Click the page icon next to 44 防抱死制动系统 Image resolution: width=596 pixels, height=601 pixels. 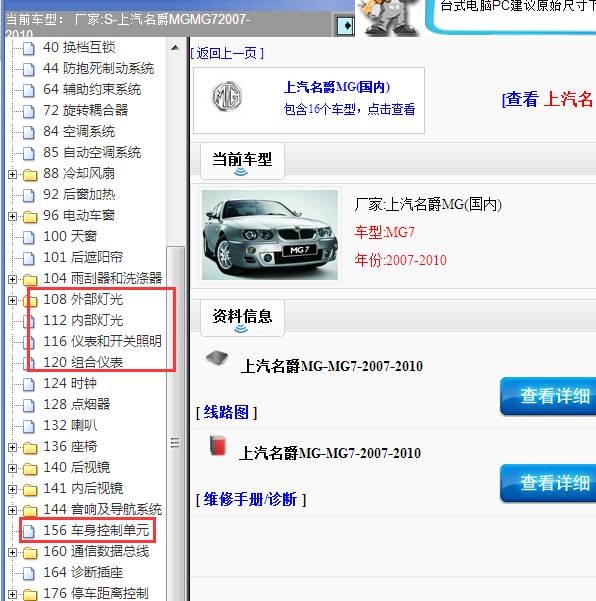28,69
